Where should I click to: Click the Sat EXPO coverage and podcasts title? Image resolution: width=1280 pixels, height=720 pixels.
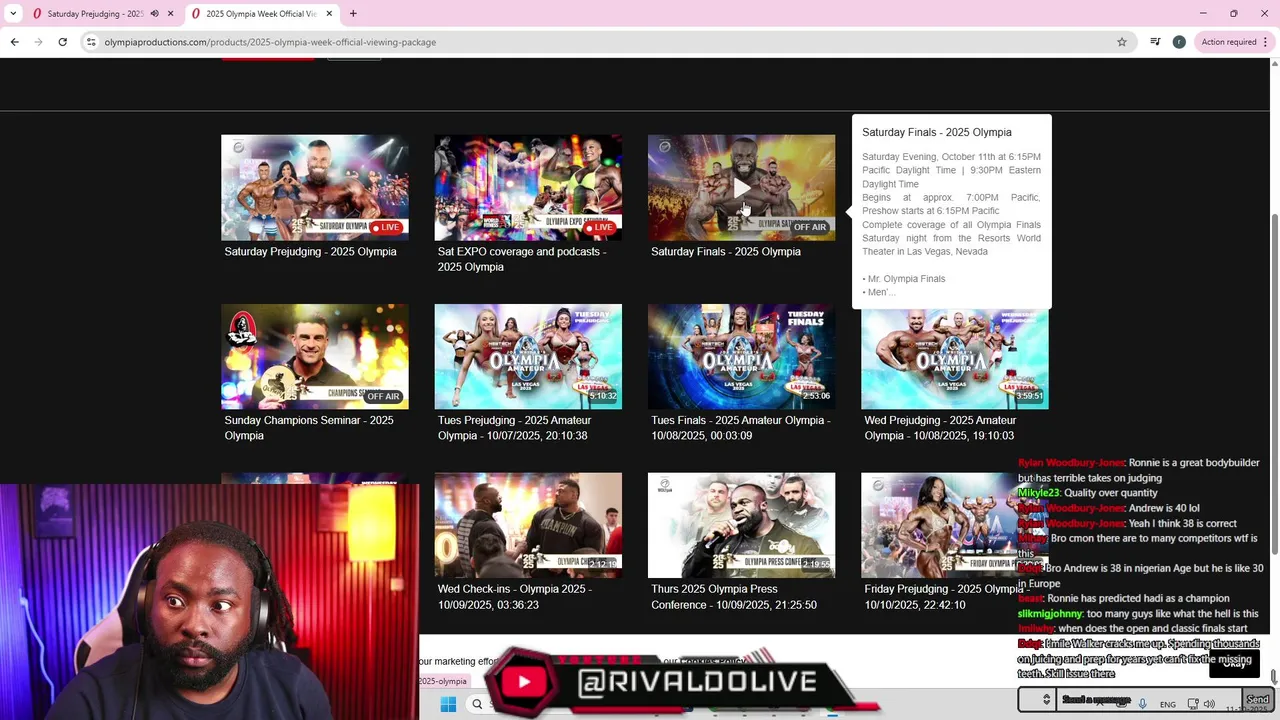(522, 259)
